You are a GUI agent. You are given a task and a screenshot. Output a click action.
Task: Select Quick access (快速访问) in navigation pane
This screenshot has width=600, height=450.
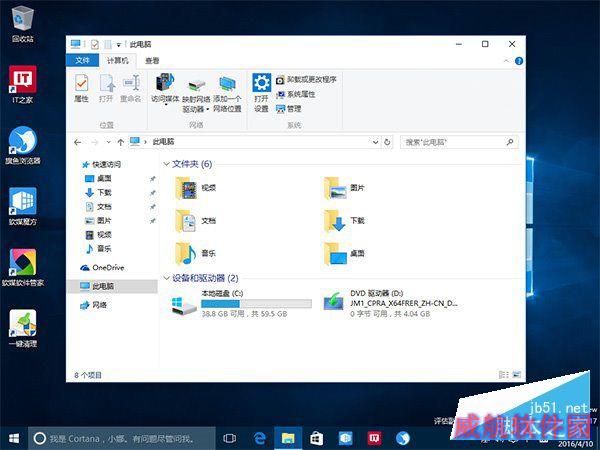[x=102, y=165]
